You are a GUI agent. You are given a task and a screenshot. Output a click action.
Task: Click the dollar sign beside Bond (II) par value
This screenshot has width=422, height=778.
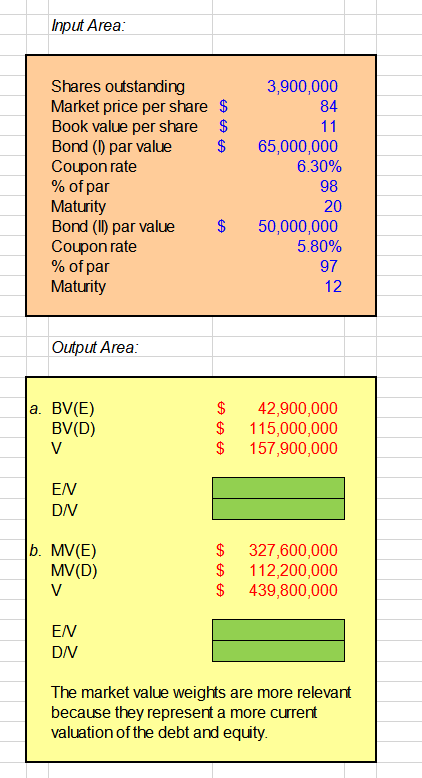pos(221,226)
